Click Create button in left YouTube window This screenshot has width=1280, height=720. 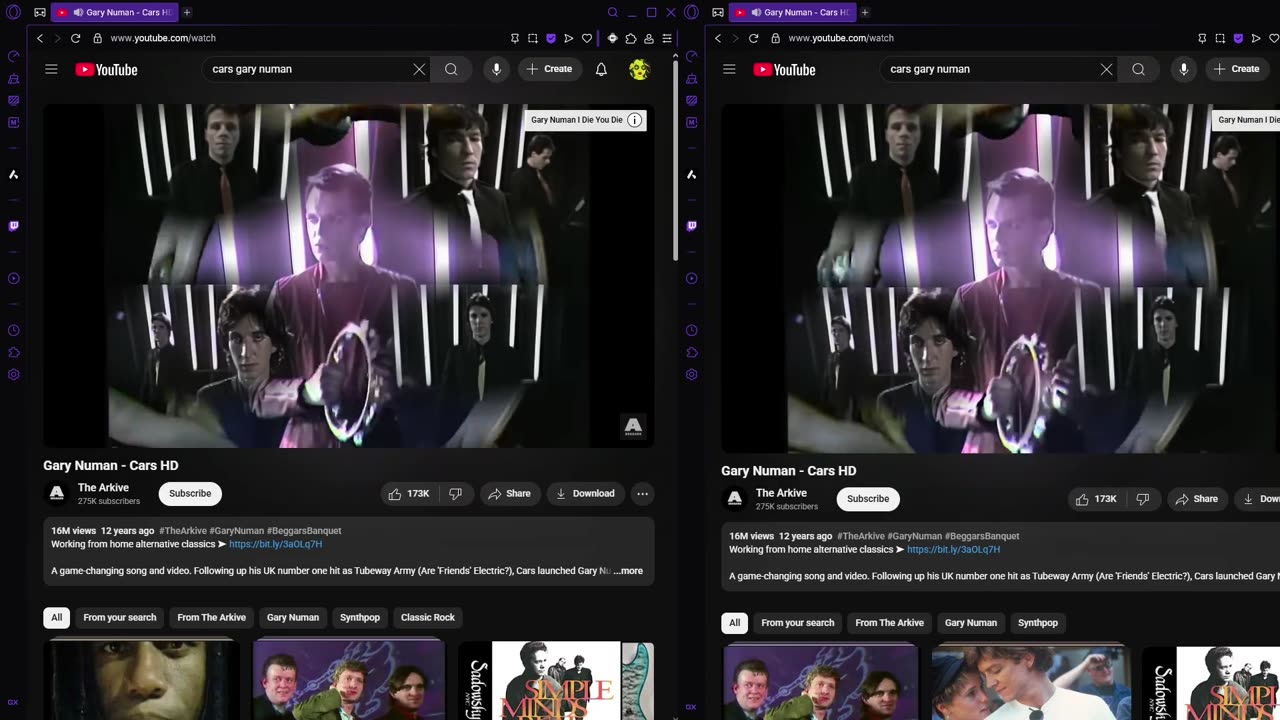tap(550, 69)
